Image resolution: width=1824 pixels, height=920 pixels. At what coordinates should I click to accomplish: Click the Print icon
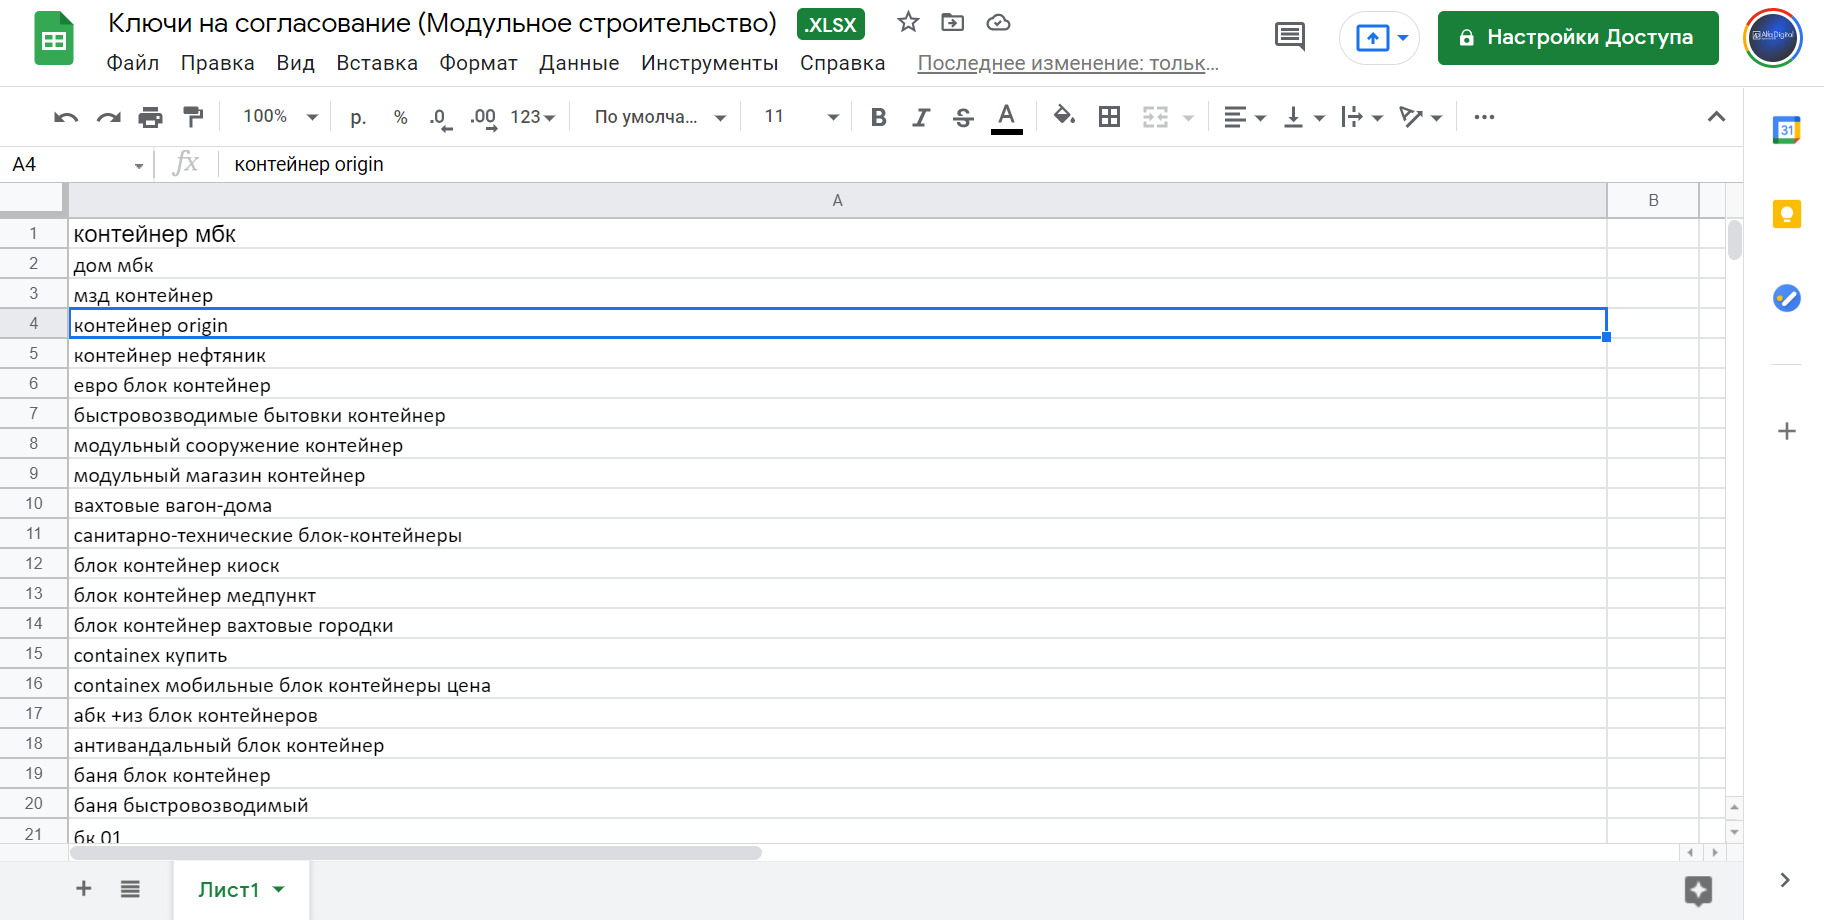click(x=150, y=117)
